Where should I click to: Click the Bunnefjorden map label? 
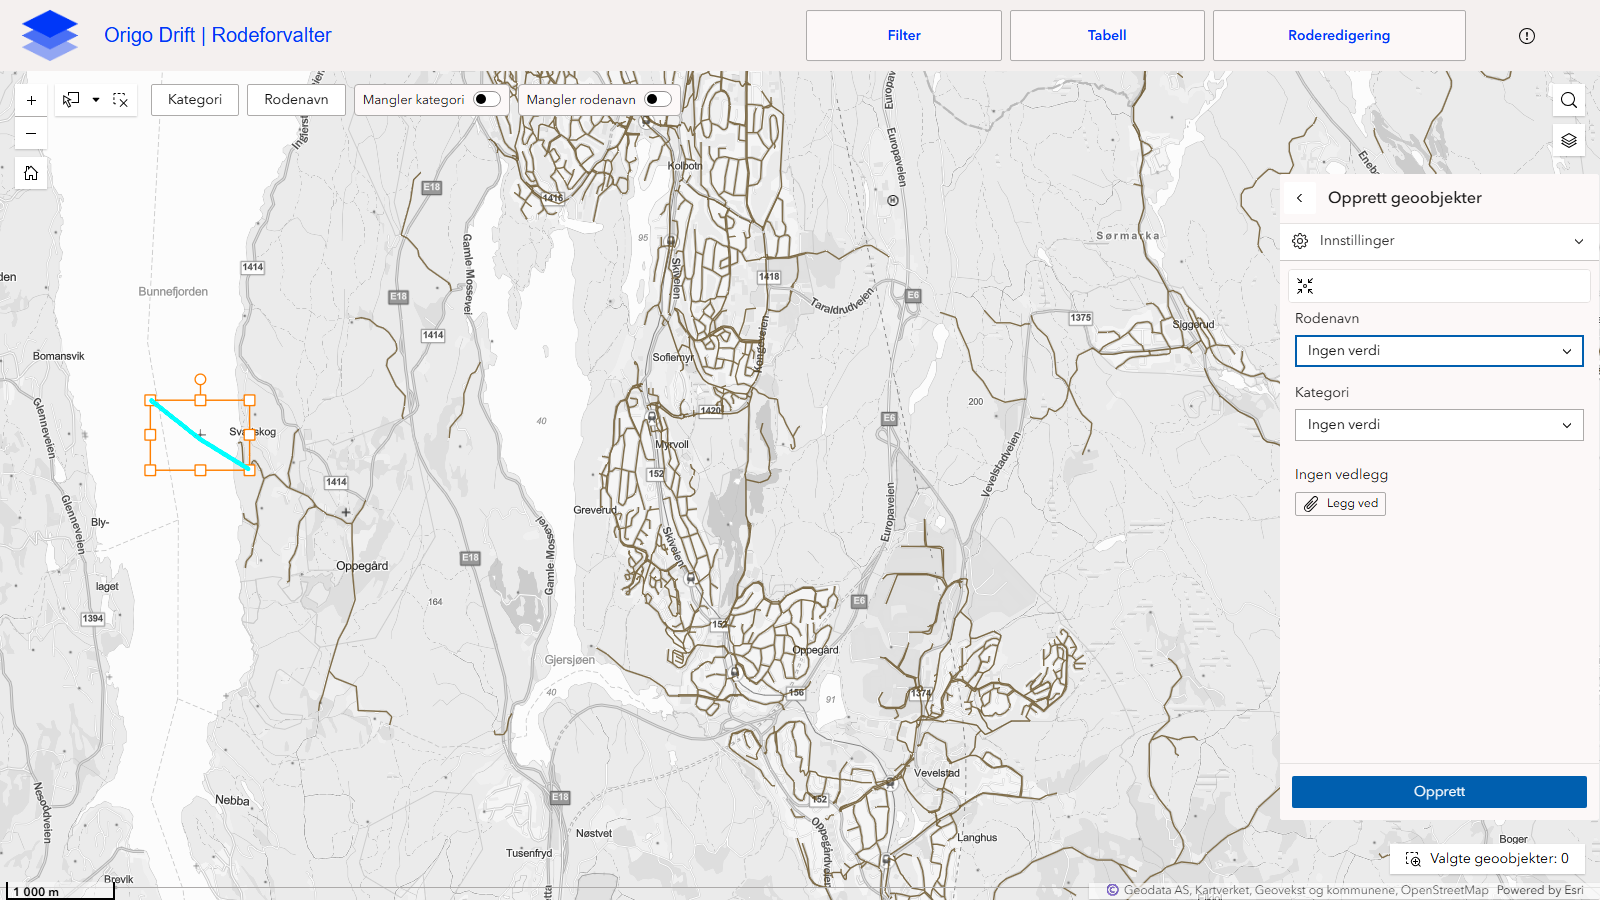pyautogui.click(x=173, y=292)
